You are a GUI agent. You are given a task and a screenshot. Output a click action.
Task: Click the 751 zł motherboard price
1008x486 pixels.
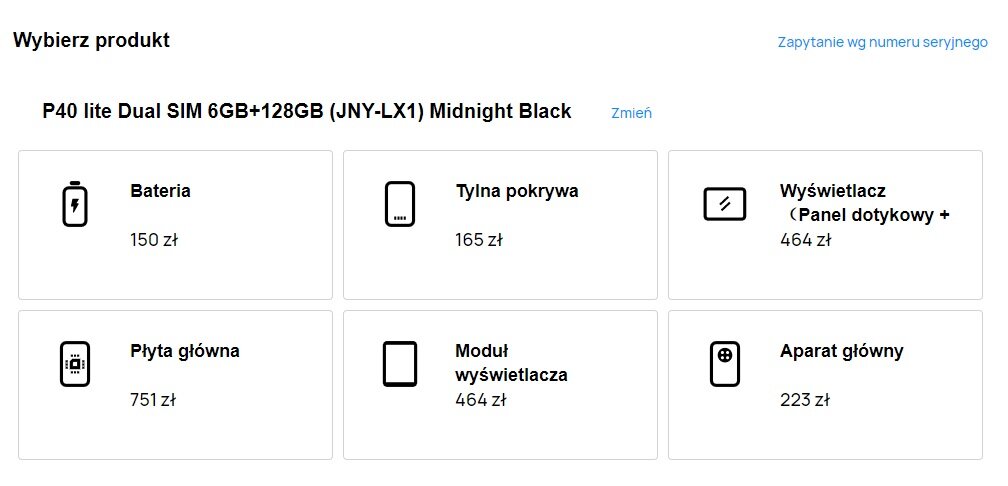click(x=153, y=400)
